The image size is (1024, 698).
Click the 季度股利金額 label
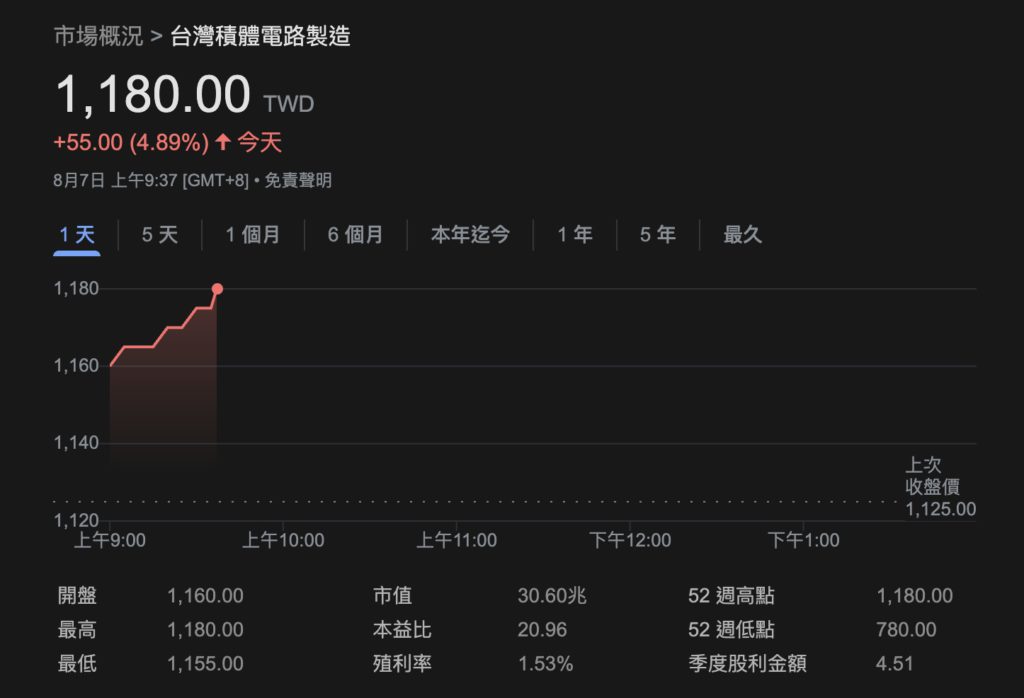[747, 663]
